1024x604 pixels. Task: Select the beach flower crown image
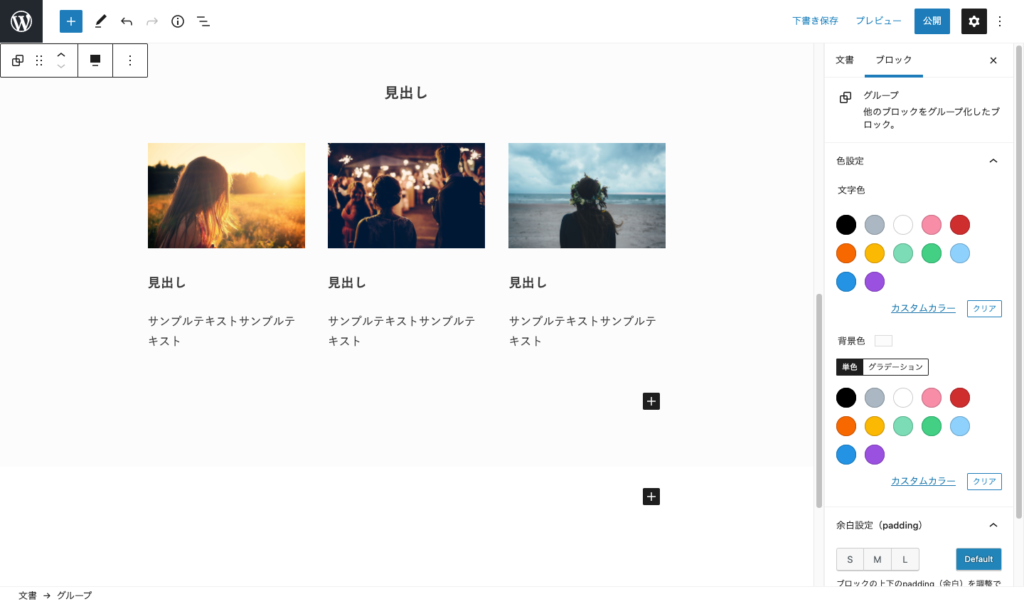pos(586,195)
